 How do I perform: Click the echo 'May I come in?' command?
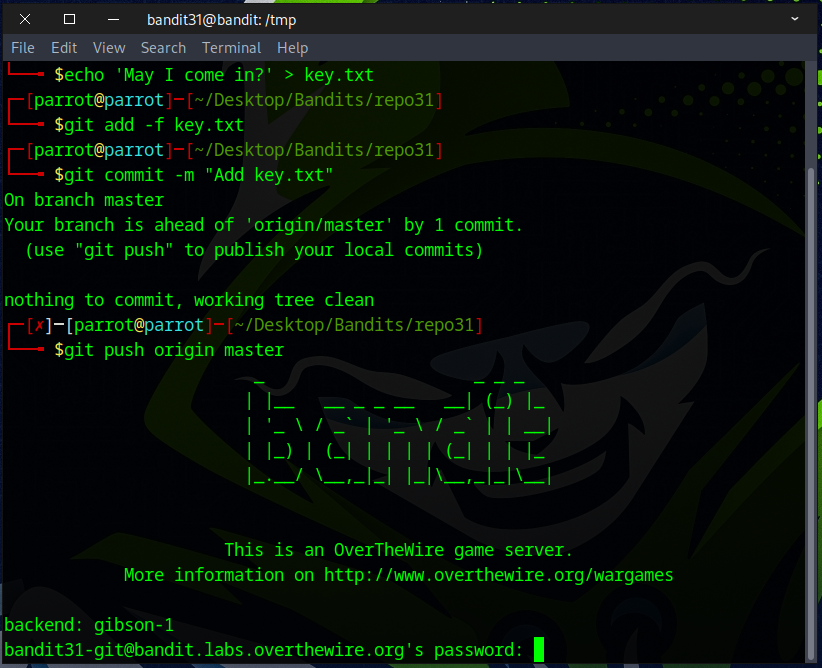click(x=214, y=75)
